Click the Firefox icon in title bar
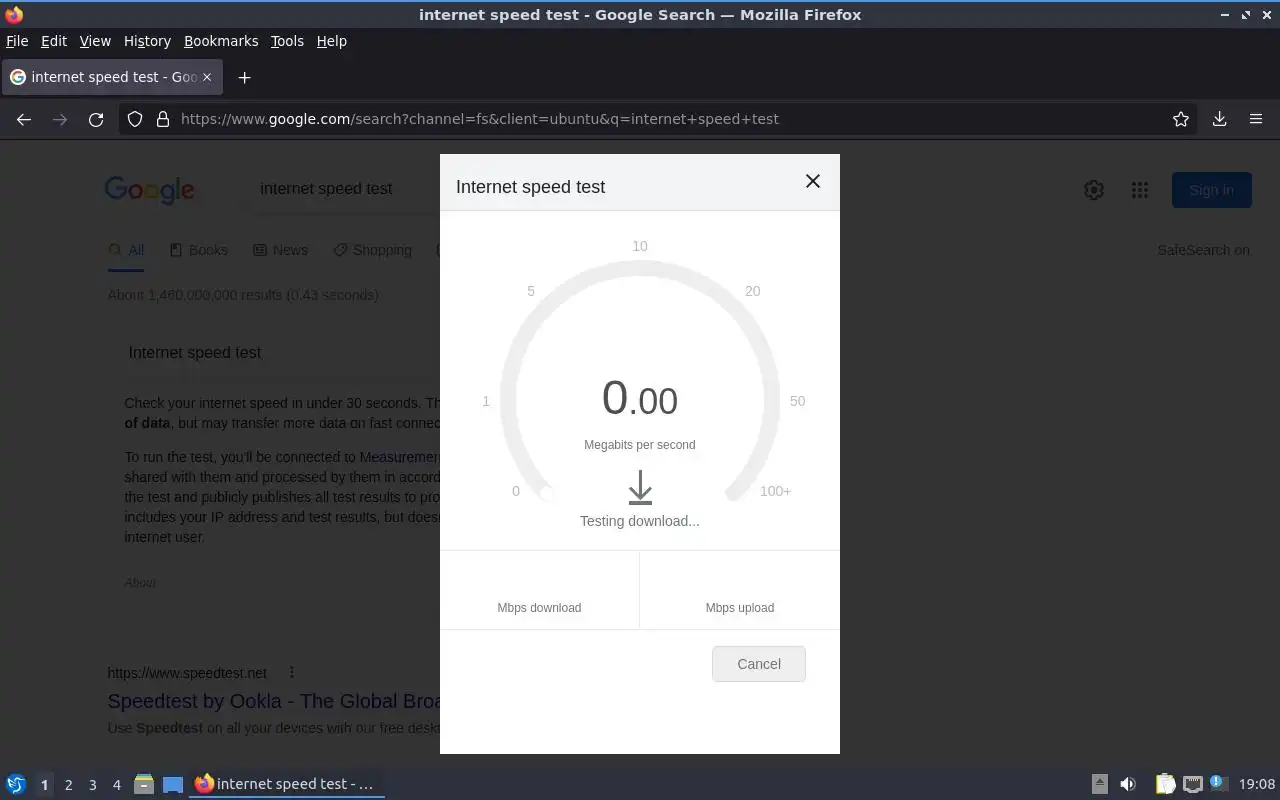 point(14,14)
